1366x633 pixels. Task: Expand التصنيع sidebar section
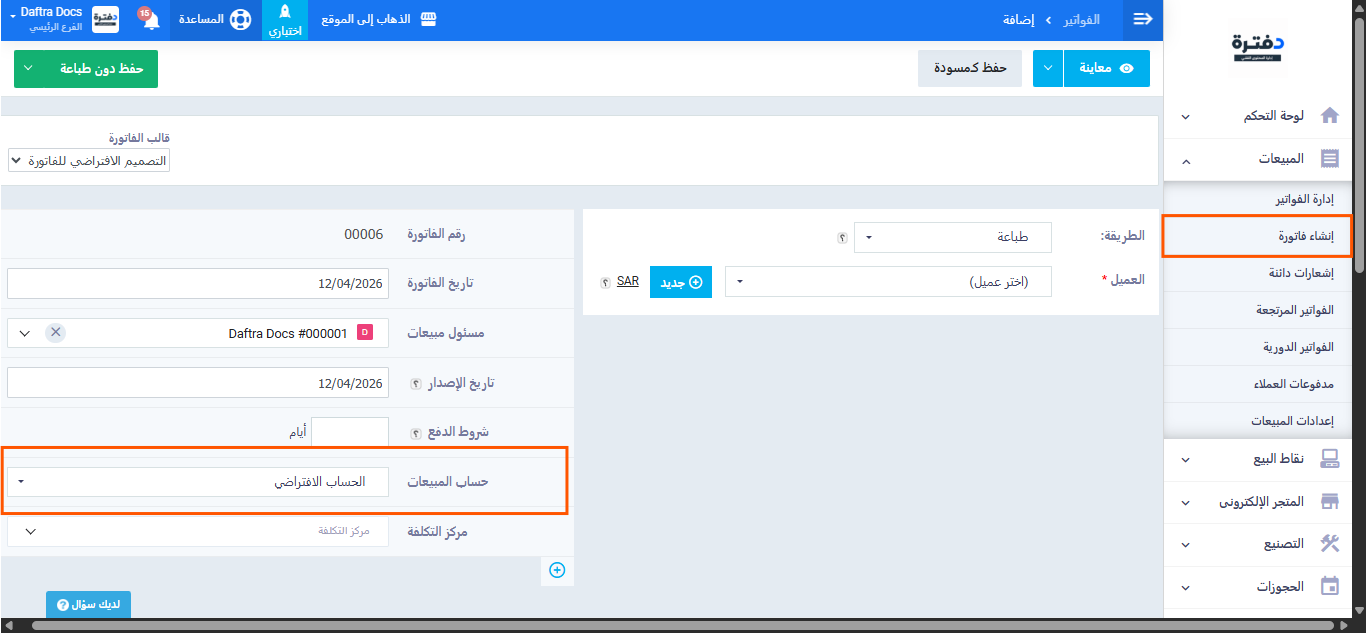pos(1186,545)
